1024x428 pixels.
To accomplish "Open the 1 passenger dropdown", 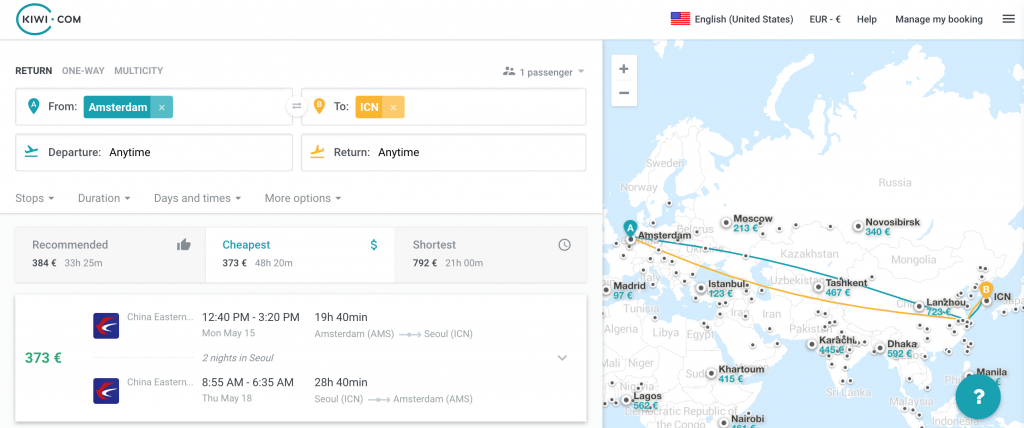I will tap(543, 72).
